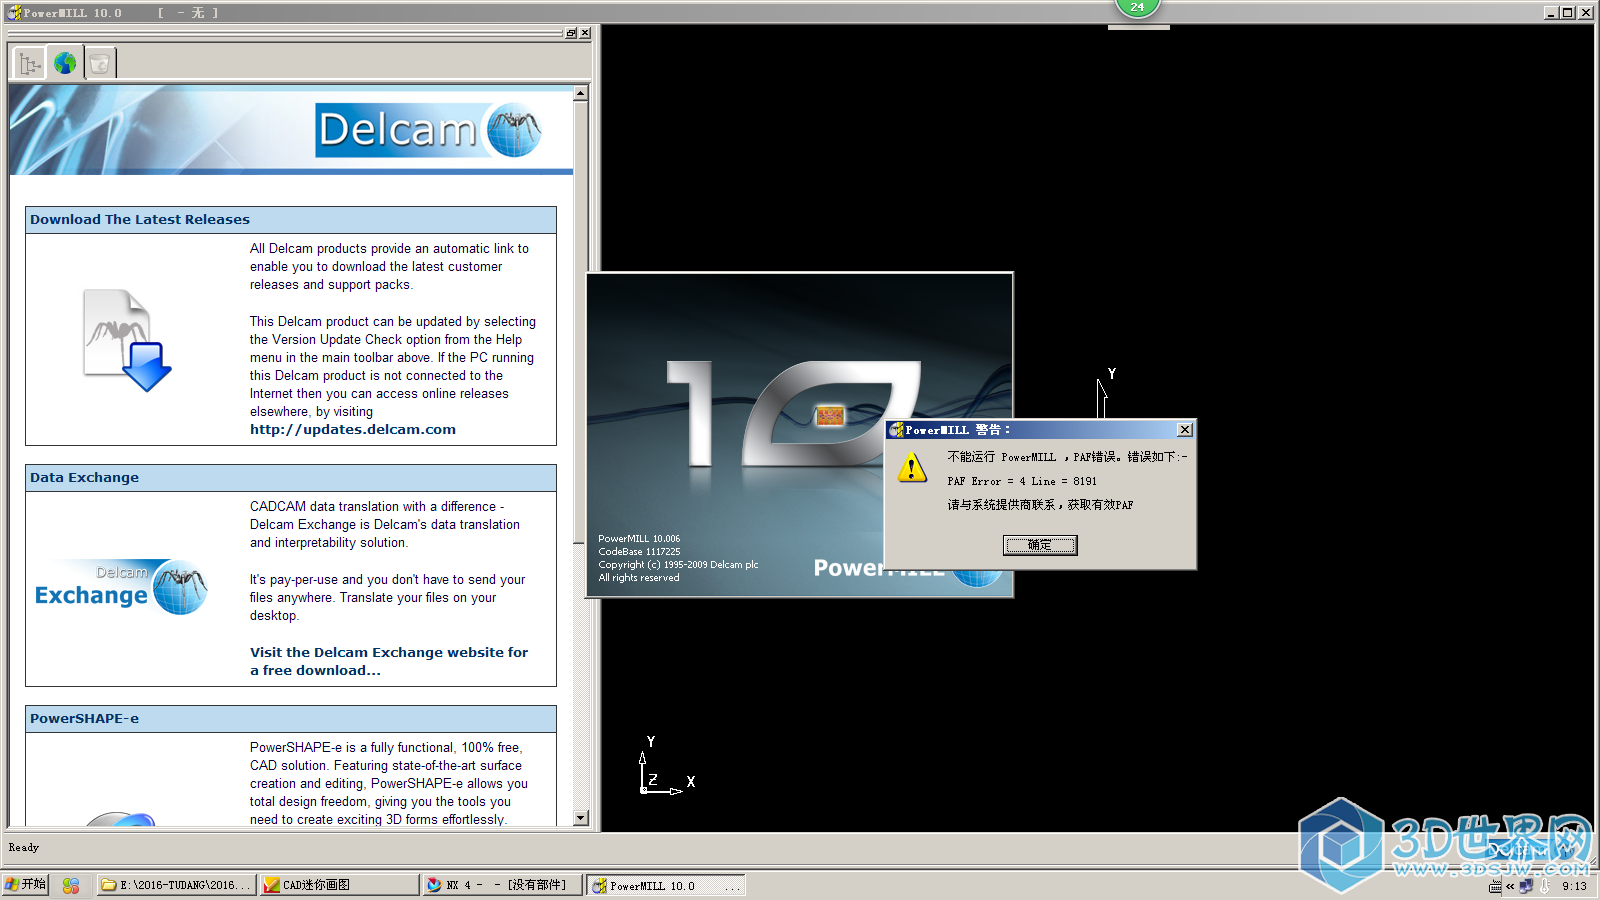Viewport: 1600px width, 900px height.
Task: Switch to CAD迷你画图 taskbar item
Action: coord(339,885)
